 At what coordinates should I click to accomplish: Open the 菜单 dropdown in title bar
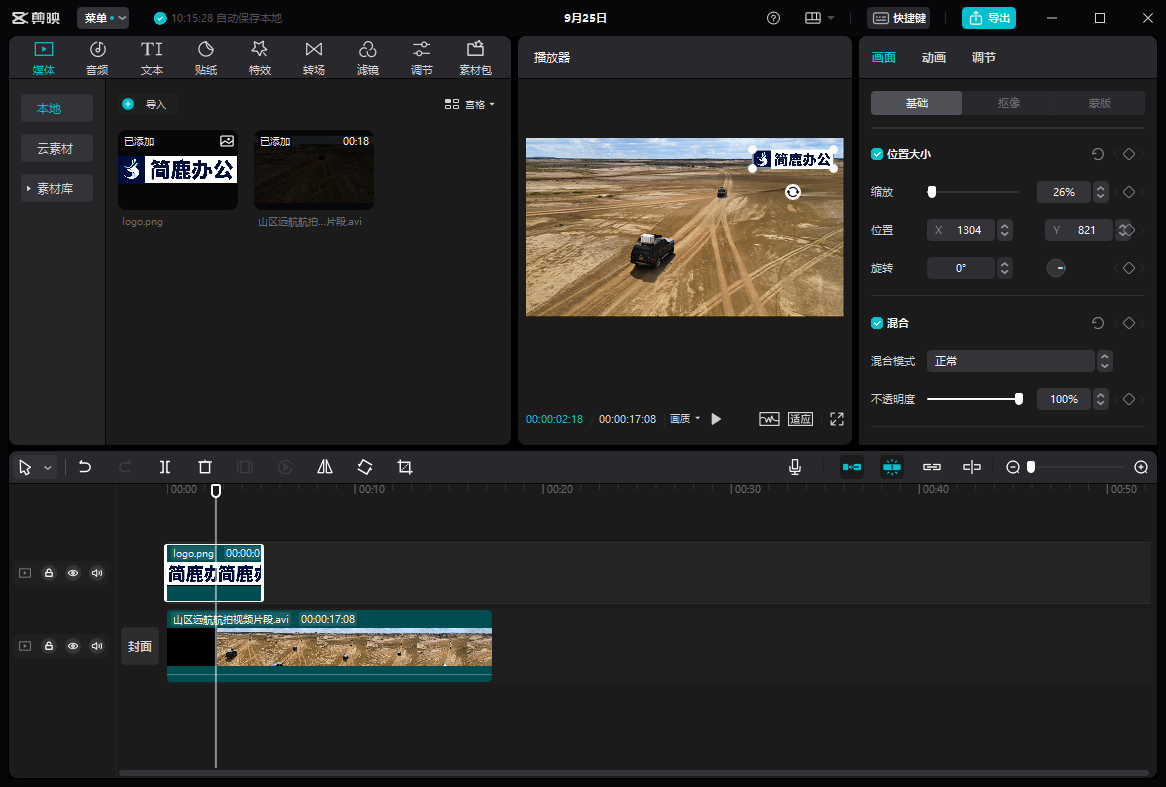(x=103, y=18)
